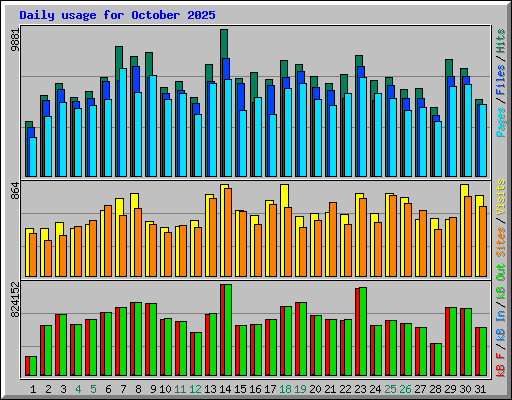Click weekend day 25 on the axis
The height and width of the screenshot is (400, 512).
point(390,389)
